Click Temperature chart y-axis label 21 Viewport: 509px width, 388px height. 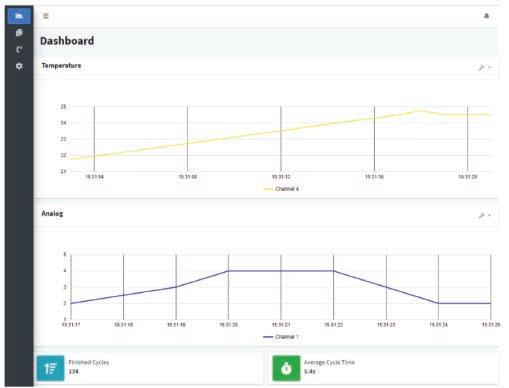pyautogui.click(x=63, y=171)
